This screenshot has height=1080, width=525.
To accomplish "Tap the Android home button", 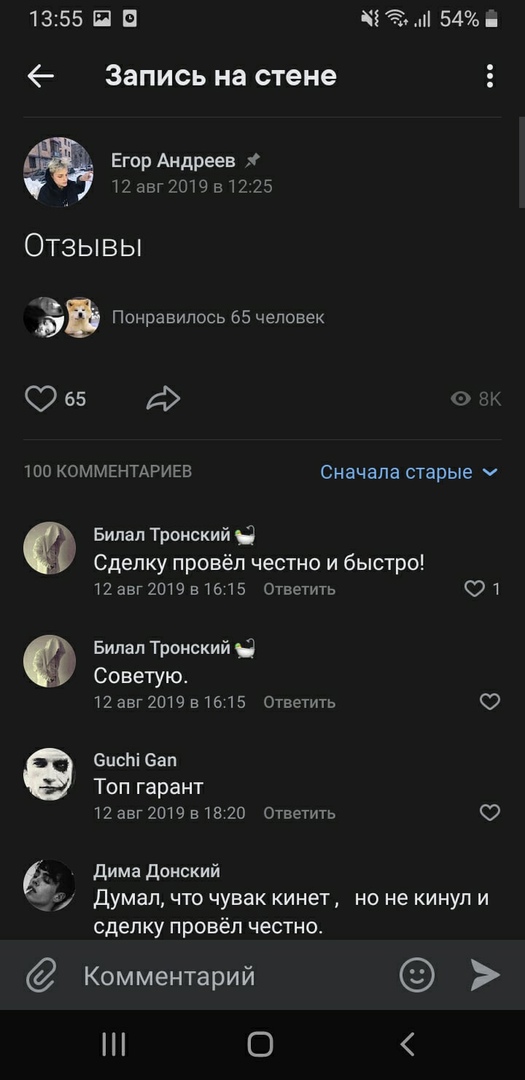I will coord(260,1044).
